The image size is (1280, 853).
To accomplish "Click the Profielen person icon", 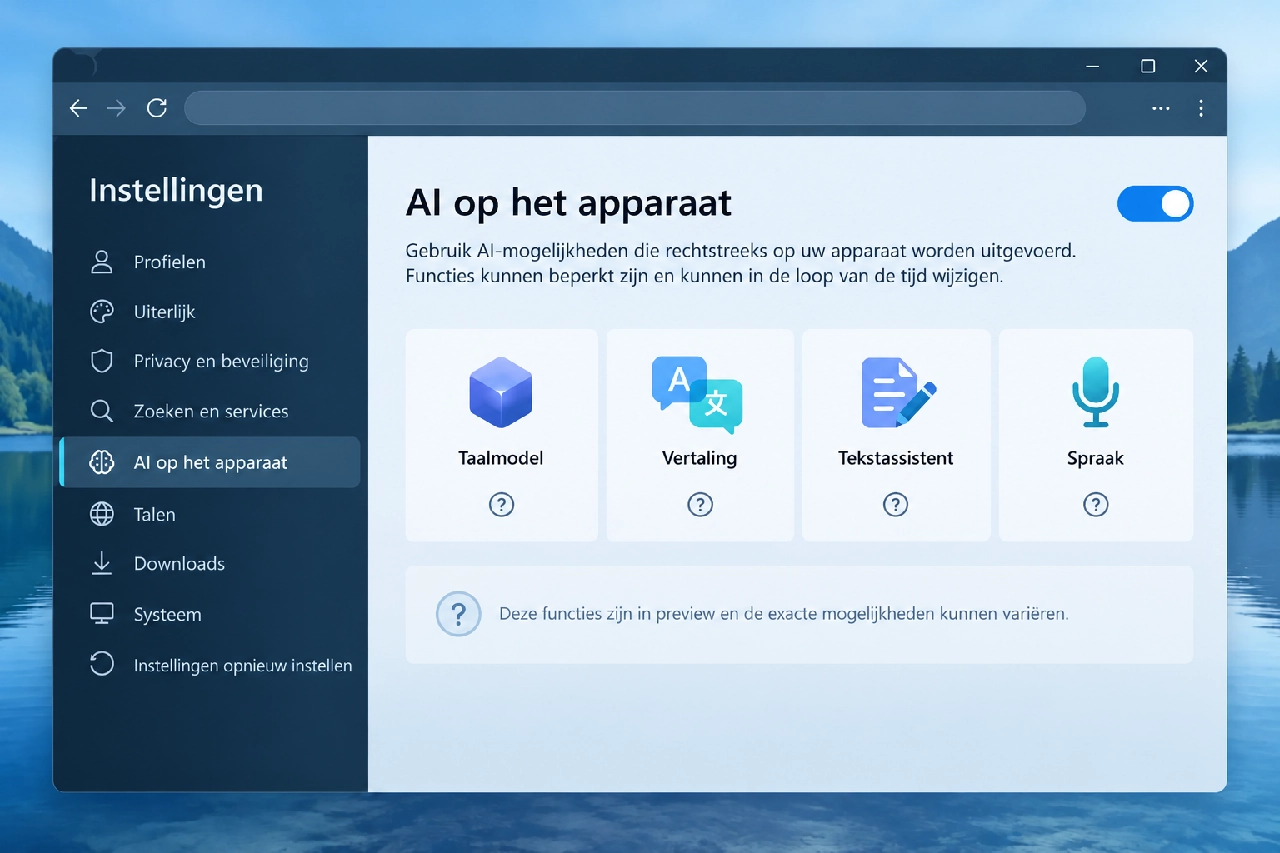I will click(102, 262).
